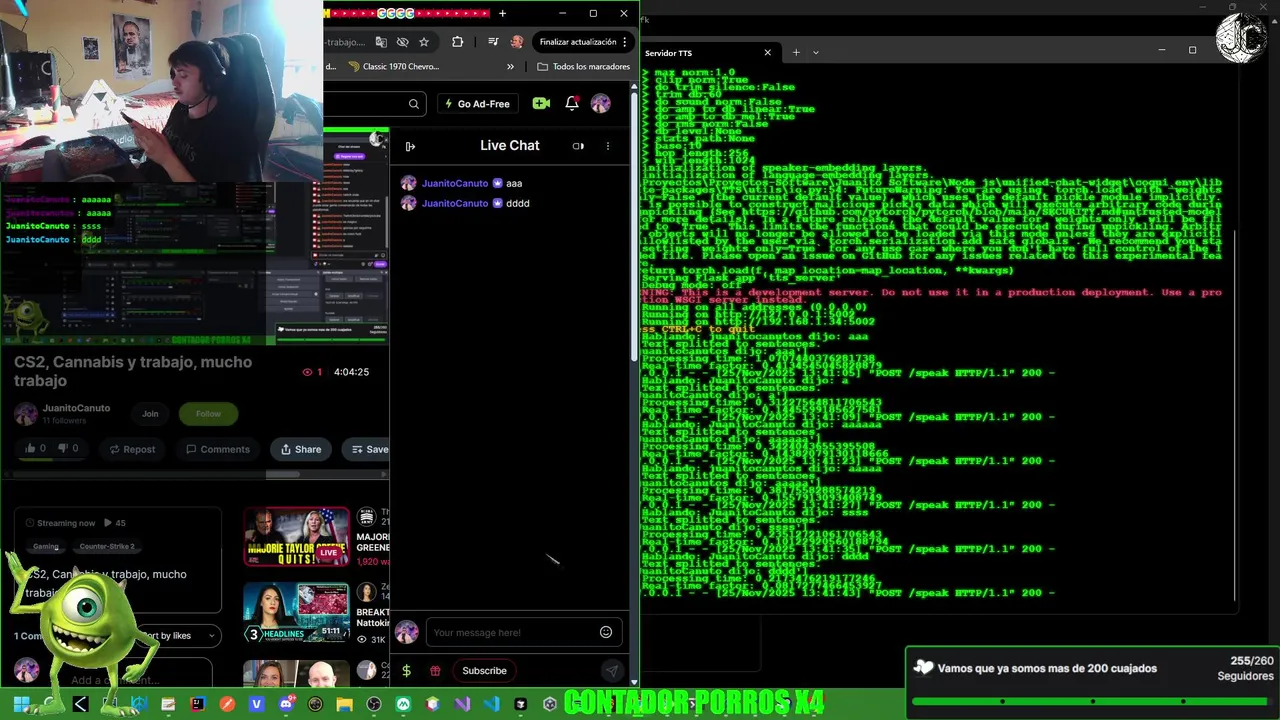Open the Chrome profile avatar
The width and height of the screenshot is (1280, 720).
517,42
